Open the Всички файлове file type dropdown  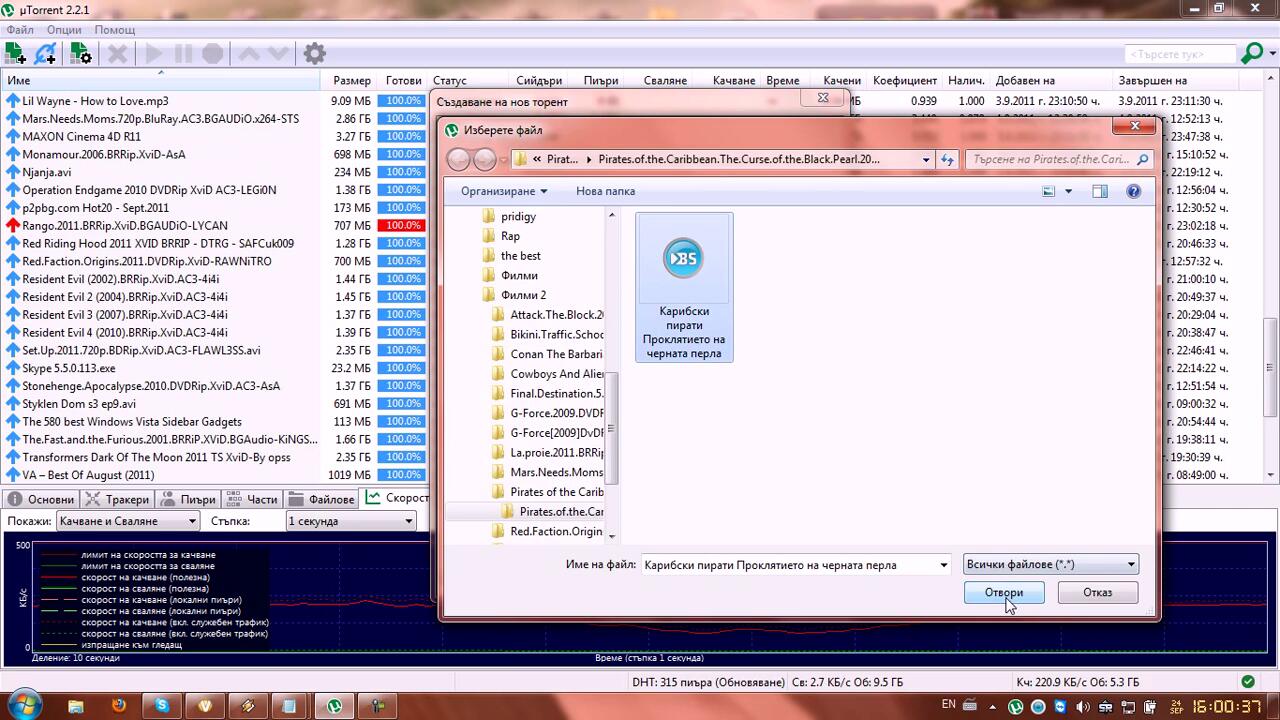click(1051, 565)
